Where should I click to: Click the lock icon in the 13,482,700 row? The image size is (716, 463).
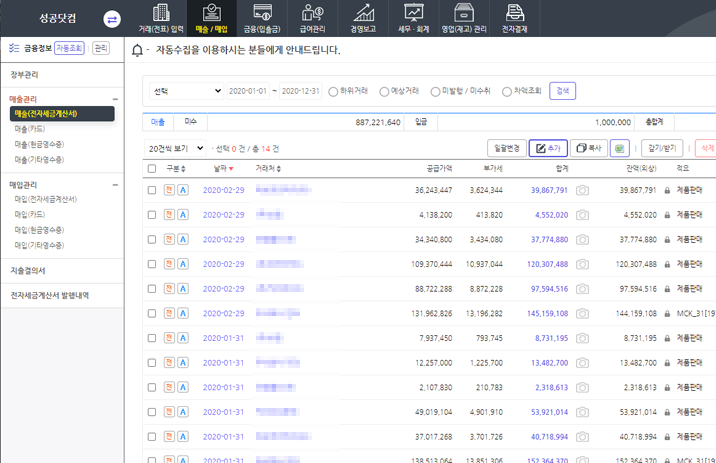pos(667,363)
